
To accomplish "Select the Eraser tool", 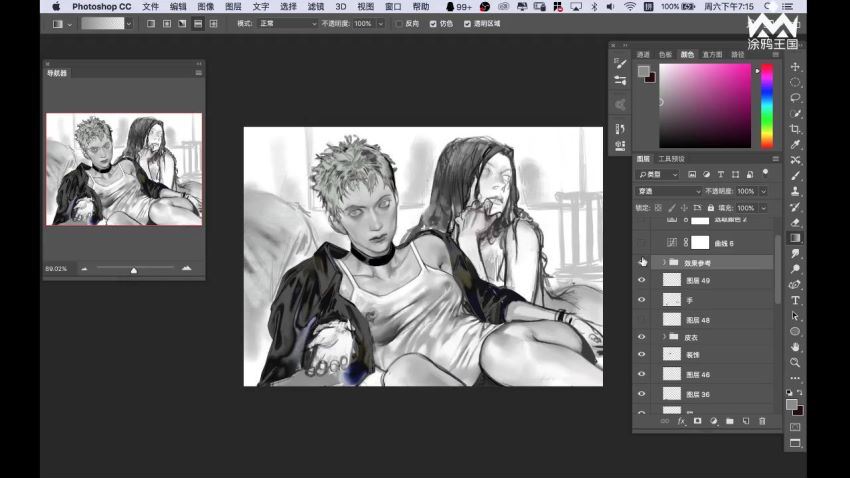I will click(x=795, y=223).
